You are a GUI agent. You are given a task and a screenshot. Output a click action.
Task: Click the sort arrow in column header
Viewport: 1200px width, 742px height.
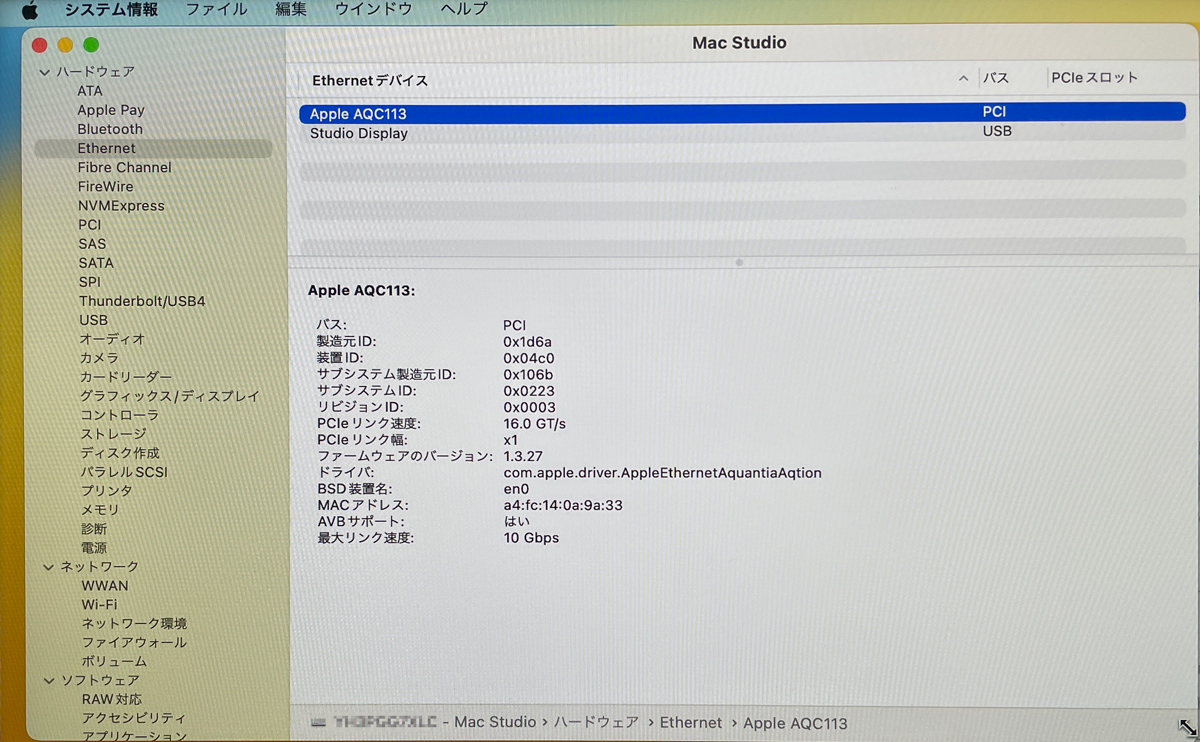963,78
